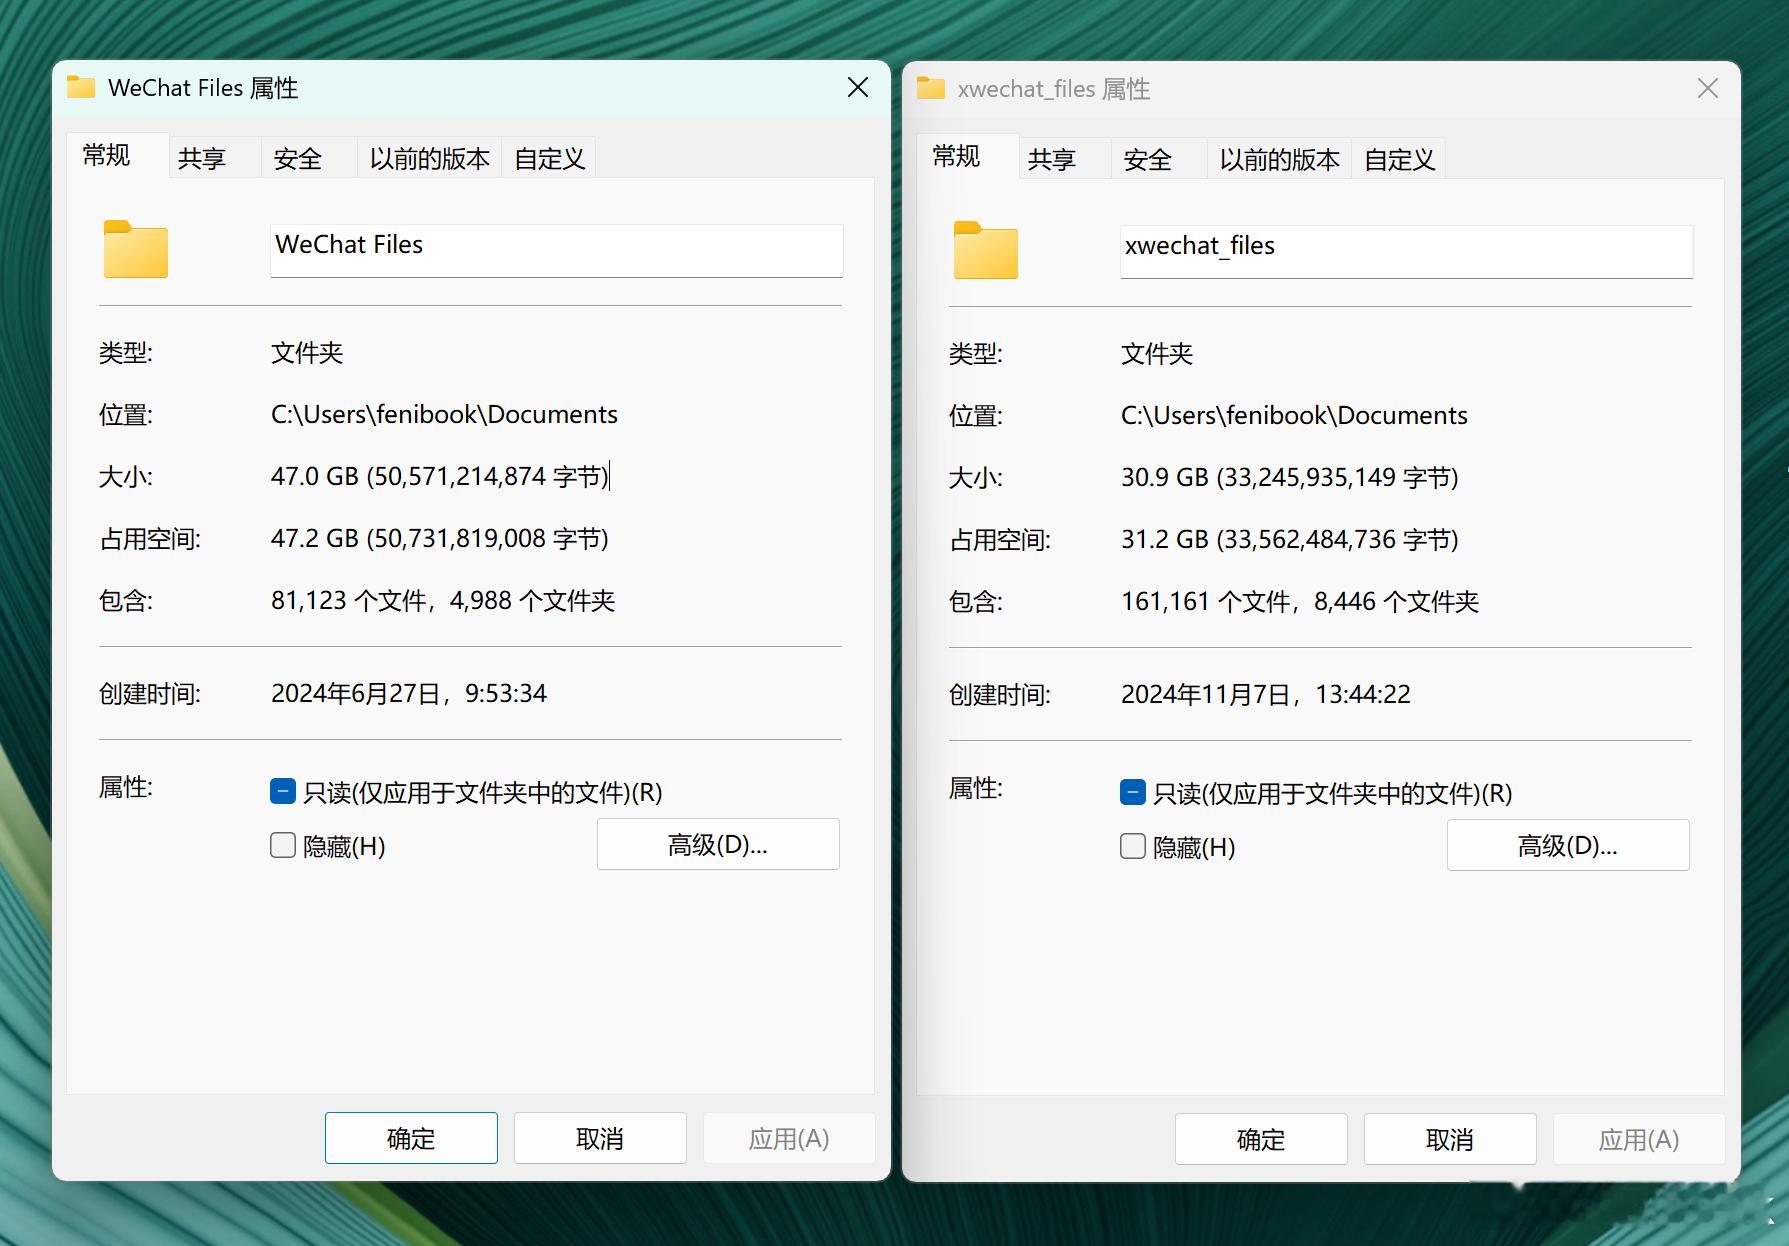Open 以前的版本 tab in WeChat Files window
The image size is (1789, 1246).
point(430,158)
